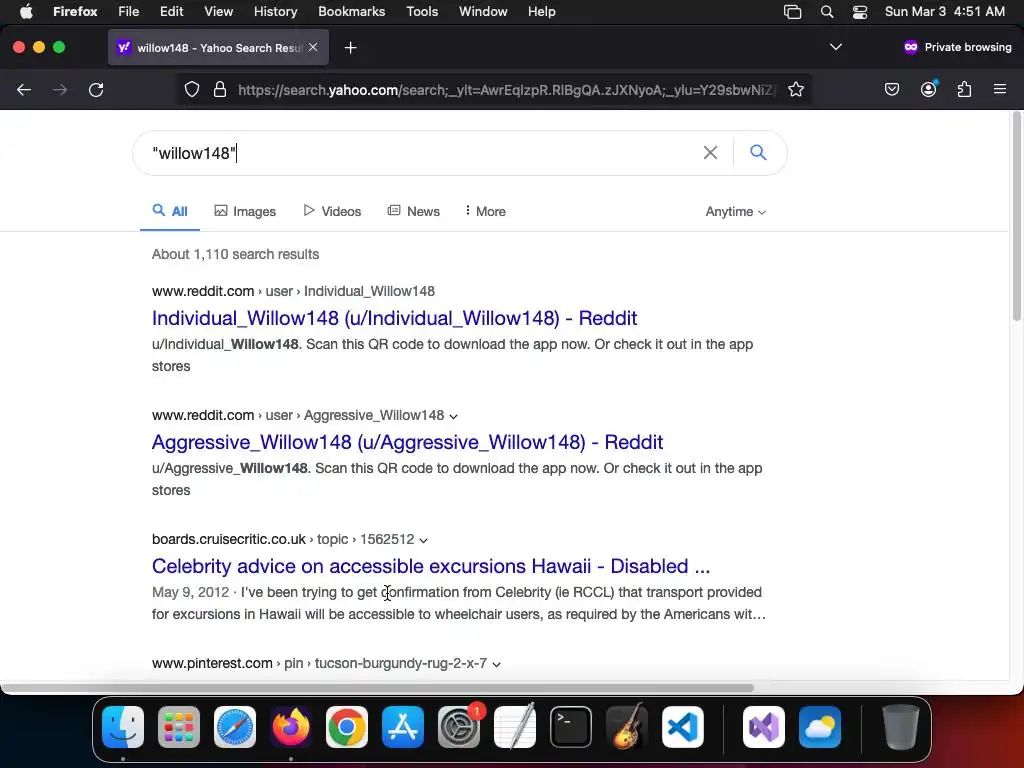
Task: Expand the list all tabs chevron
Action: click(x=835, y=47)
